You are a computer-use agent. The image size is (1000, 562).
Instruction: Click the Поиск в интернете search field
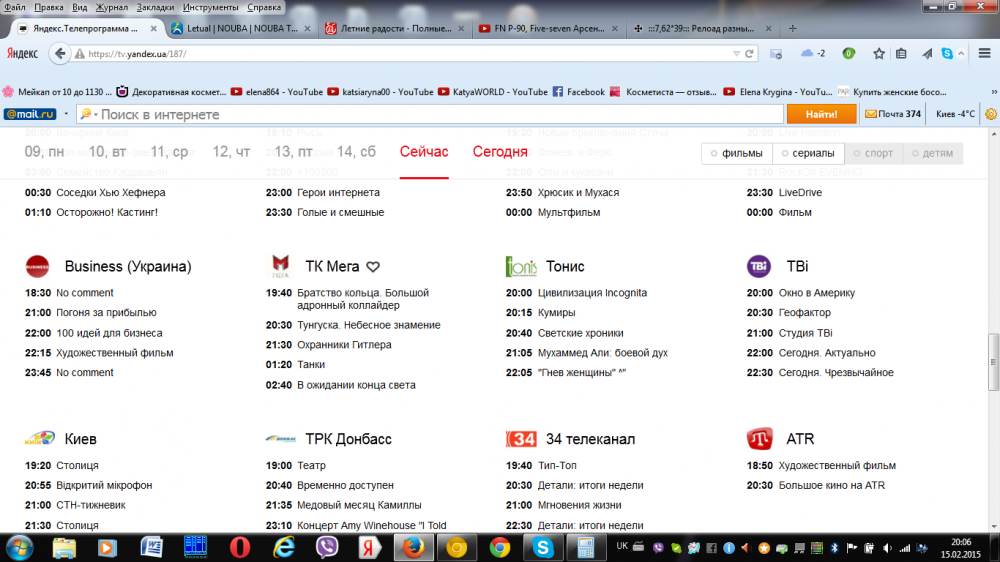click(440, 114)
